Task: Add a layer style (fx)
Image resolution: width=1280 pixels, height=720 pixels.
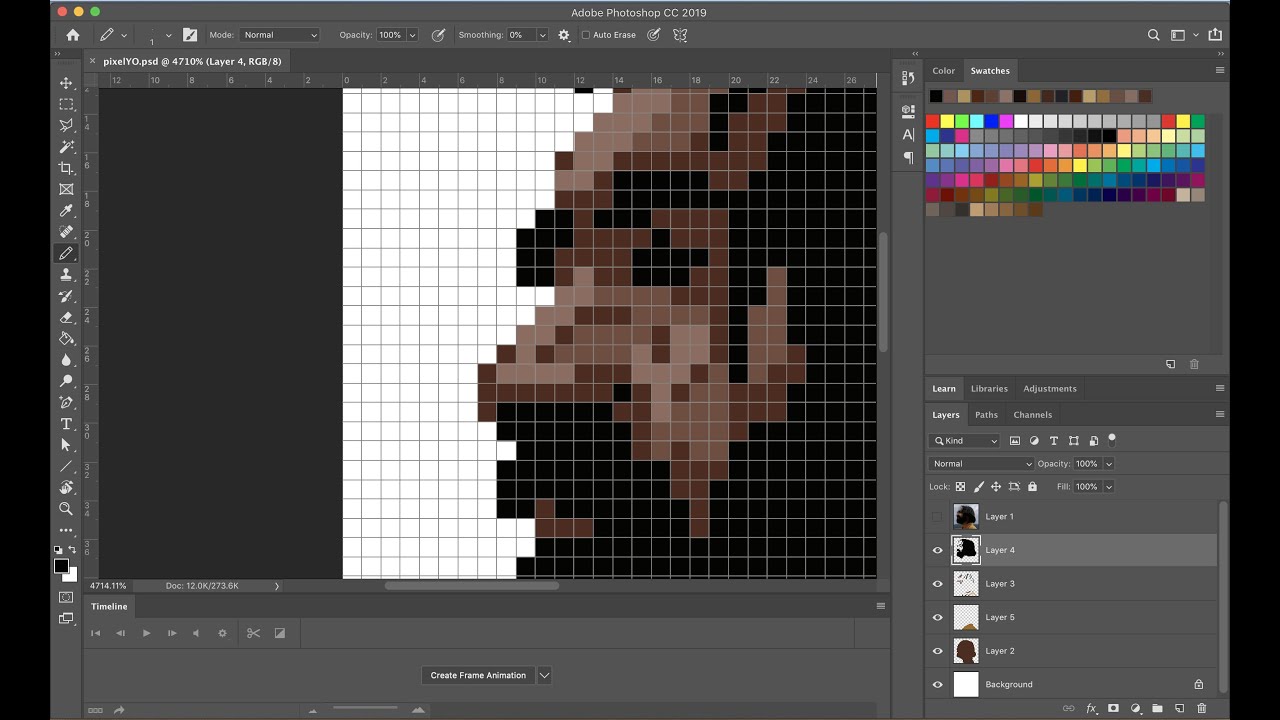Action: tap(1091, 708)
